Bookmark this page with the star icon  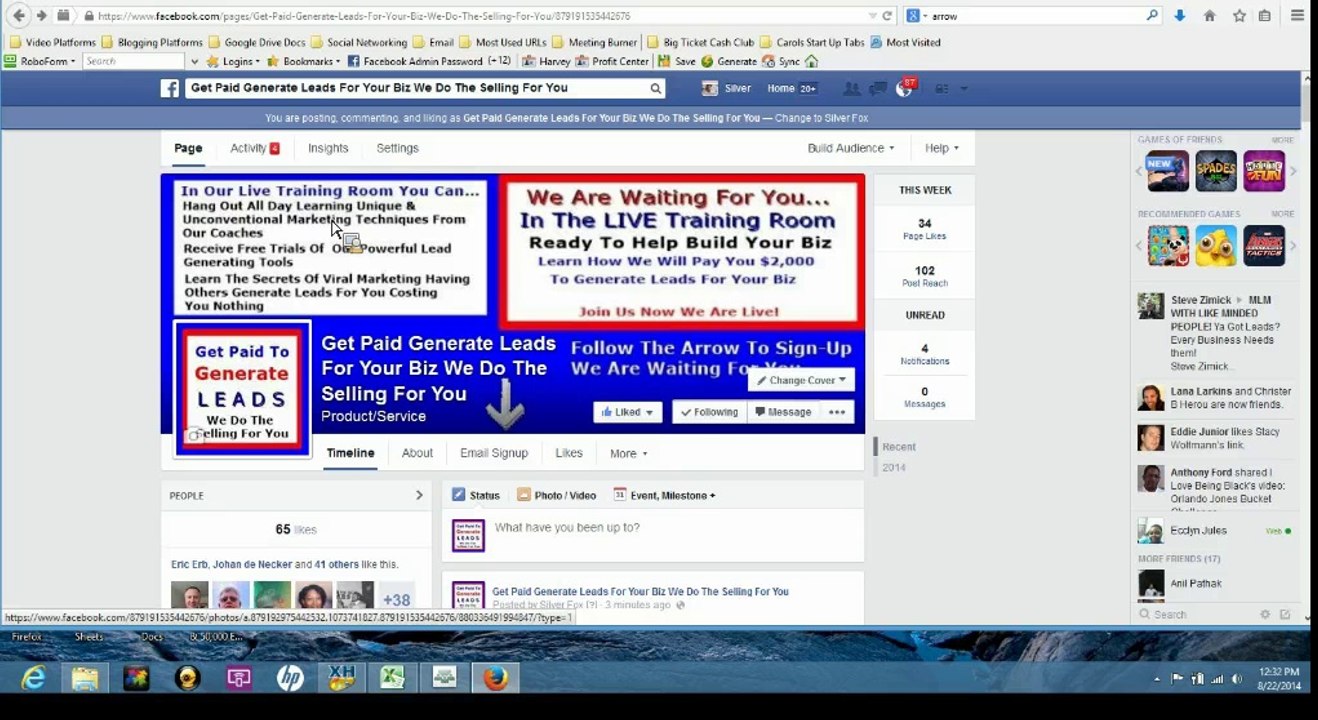click(x=1239, y=16)
